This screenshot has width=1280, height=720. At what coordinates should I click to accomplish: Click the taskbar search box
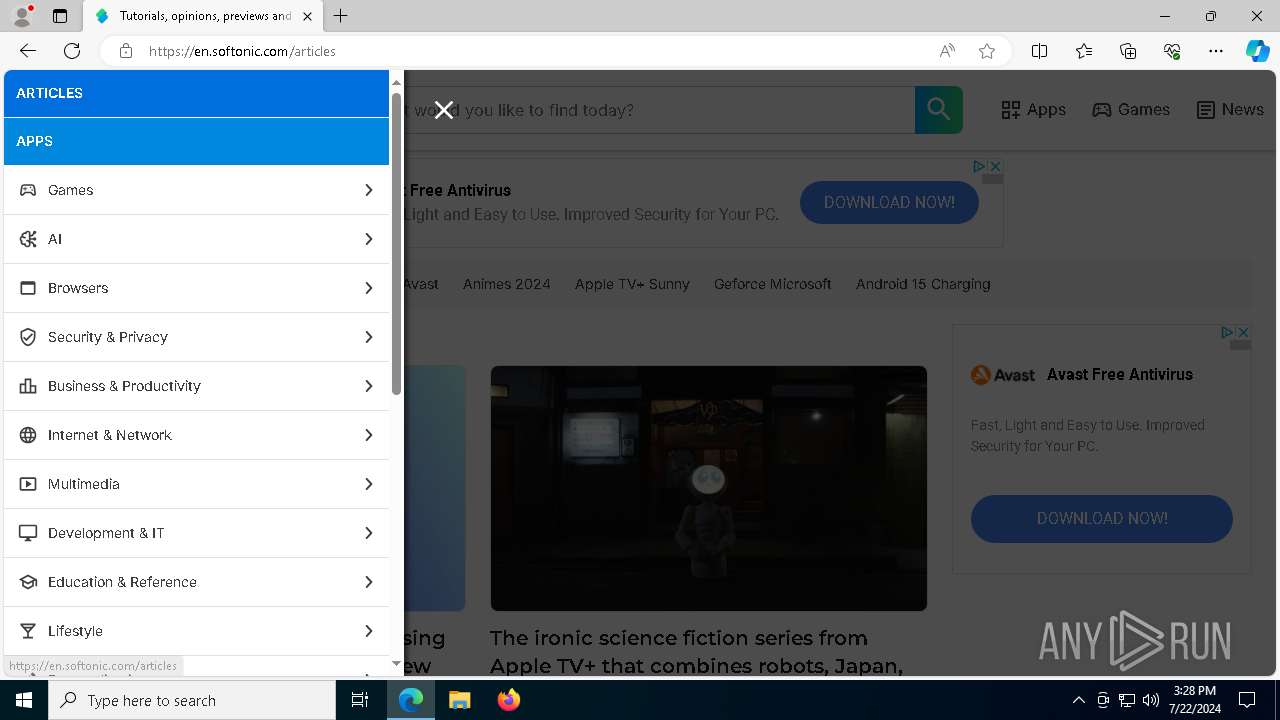(192, 700)
